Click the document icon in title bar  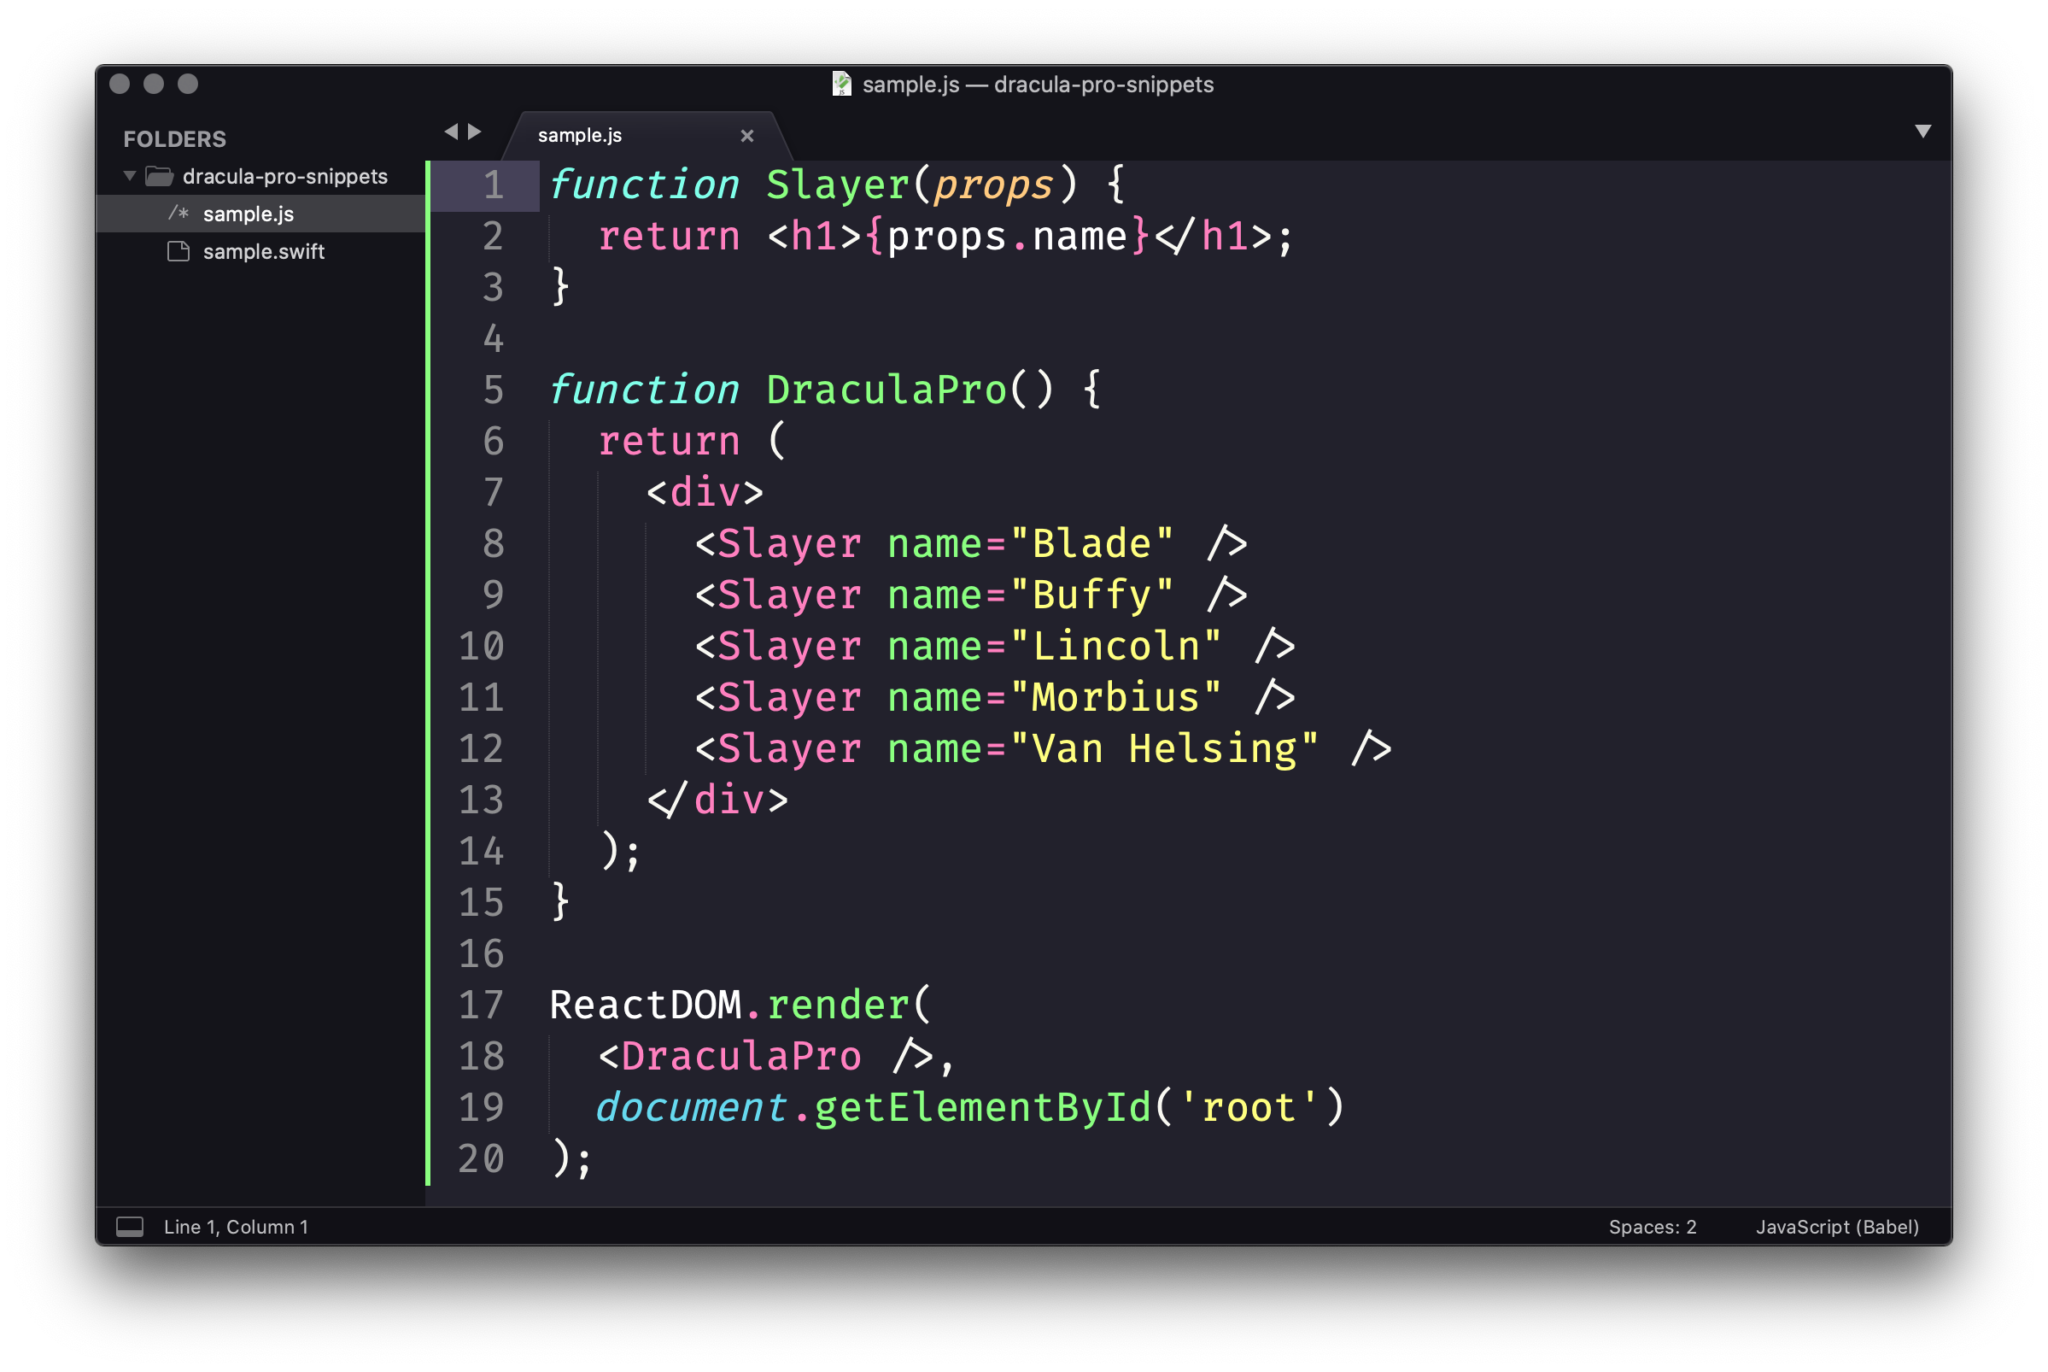tap(842, 84)
